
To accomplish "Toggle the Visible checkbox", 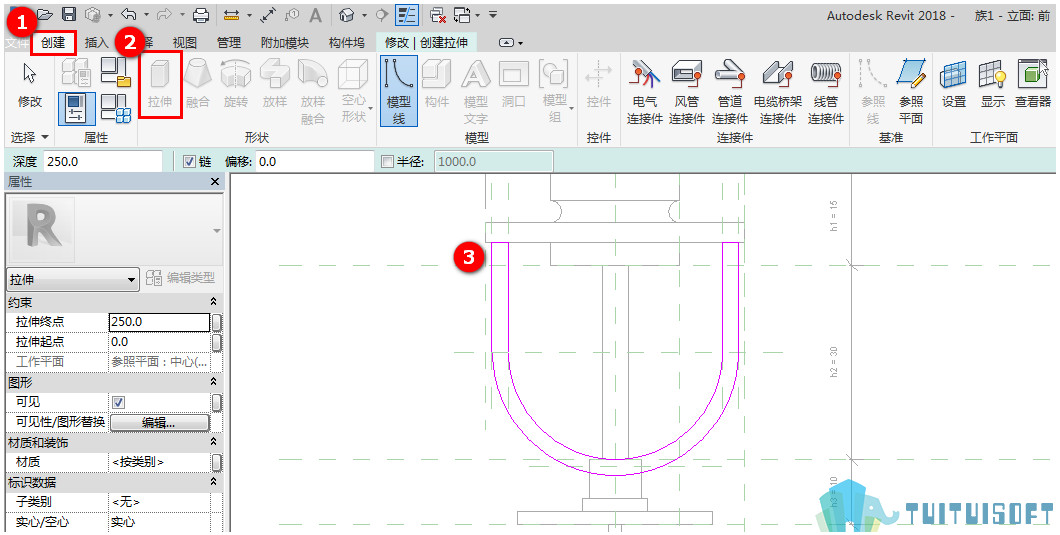I will [118, 402].
